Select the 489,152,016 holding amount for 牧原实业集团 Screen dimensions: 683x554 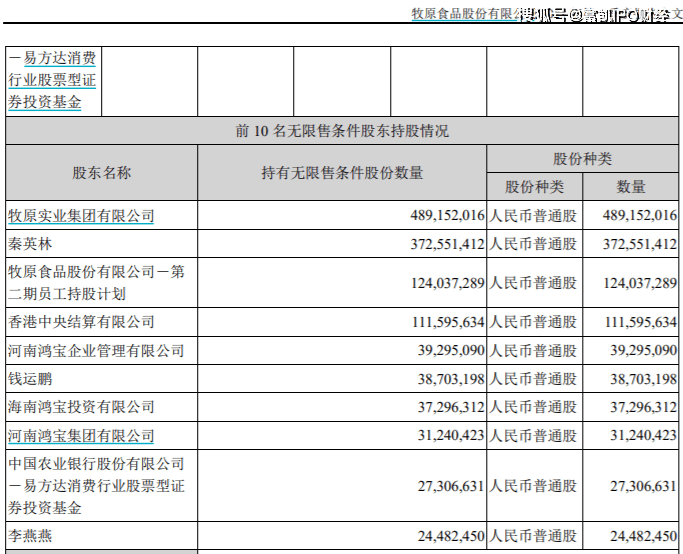[x=447, y=215]
